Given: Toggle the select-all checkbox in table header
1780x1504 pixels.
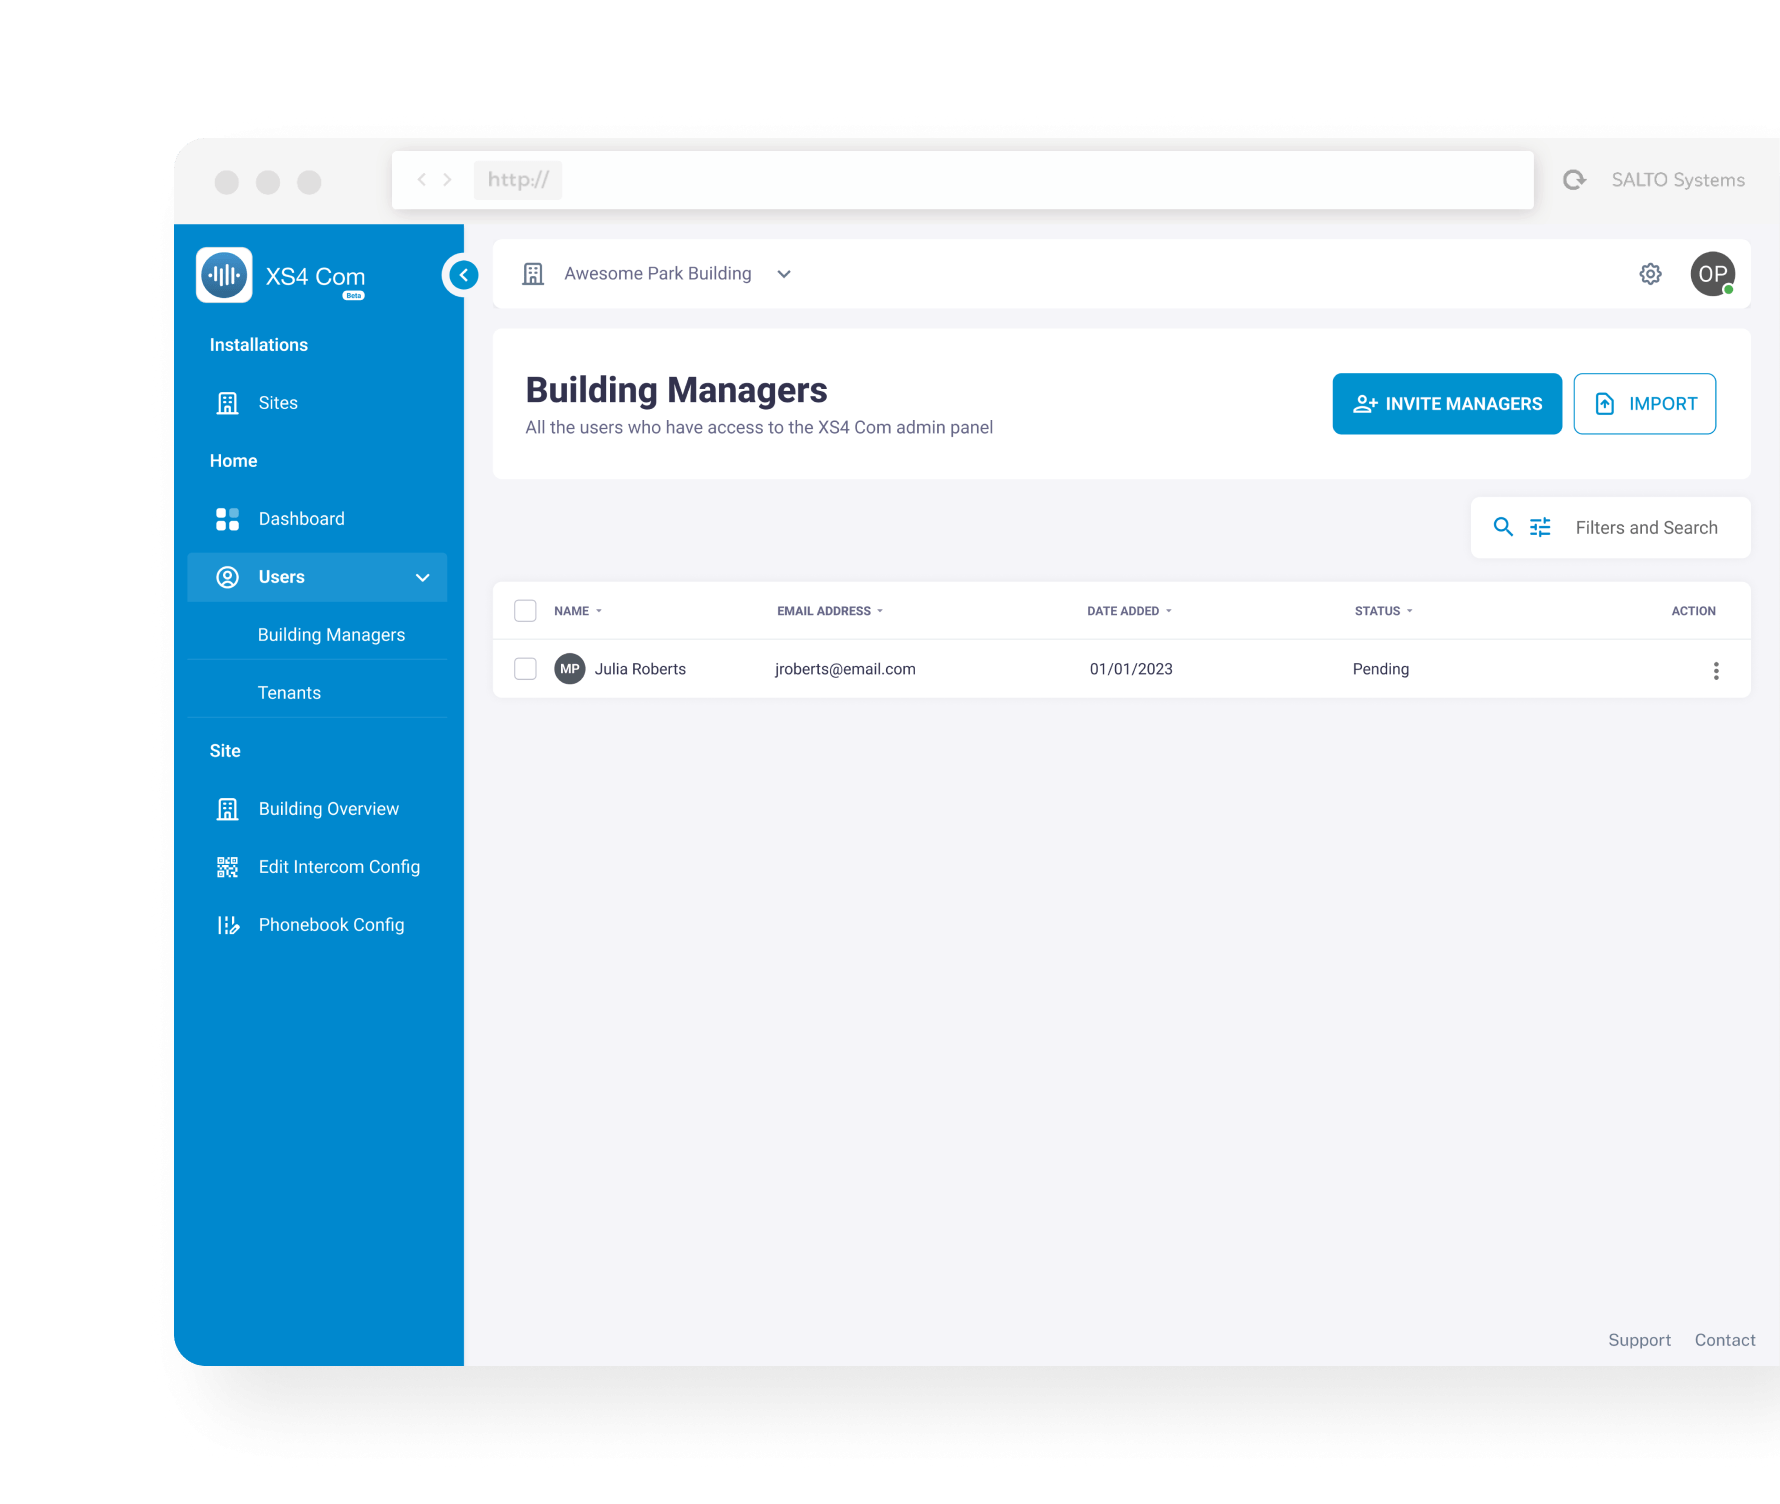Looking at the screenshot, I should pyautogui.click(x=525, y=611).
